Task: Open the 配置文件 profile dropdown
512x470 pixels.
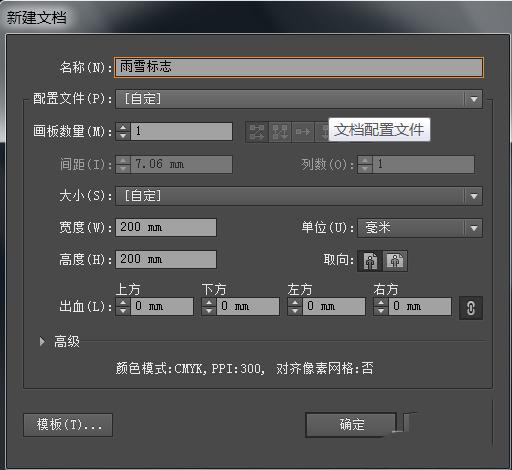Action: [x=299, y=99]
